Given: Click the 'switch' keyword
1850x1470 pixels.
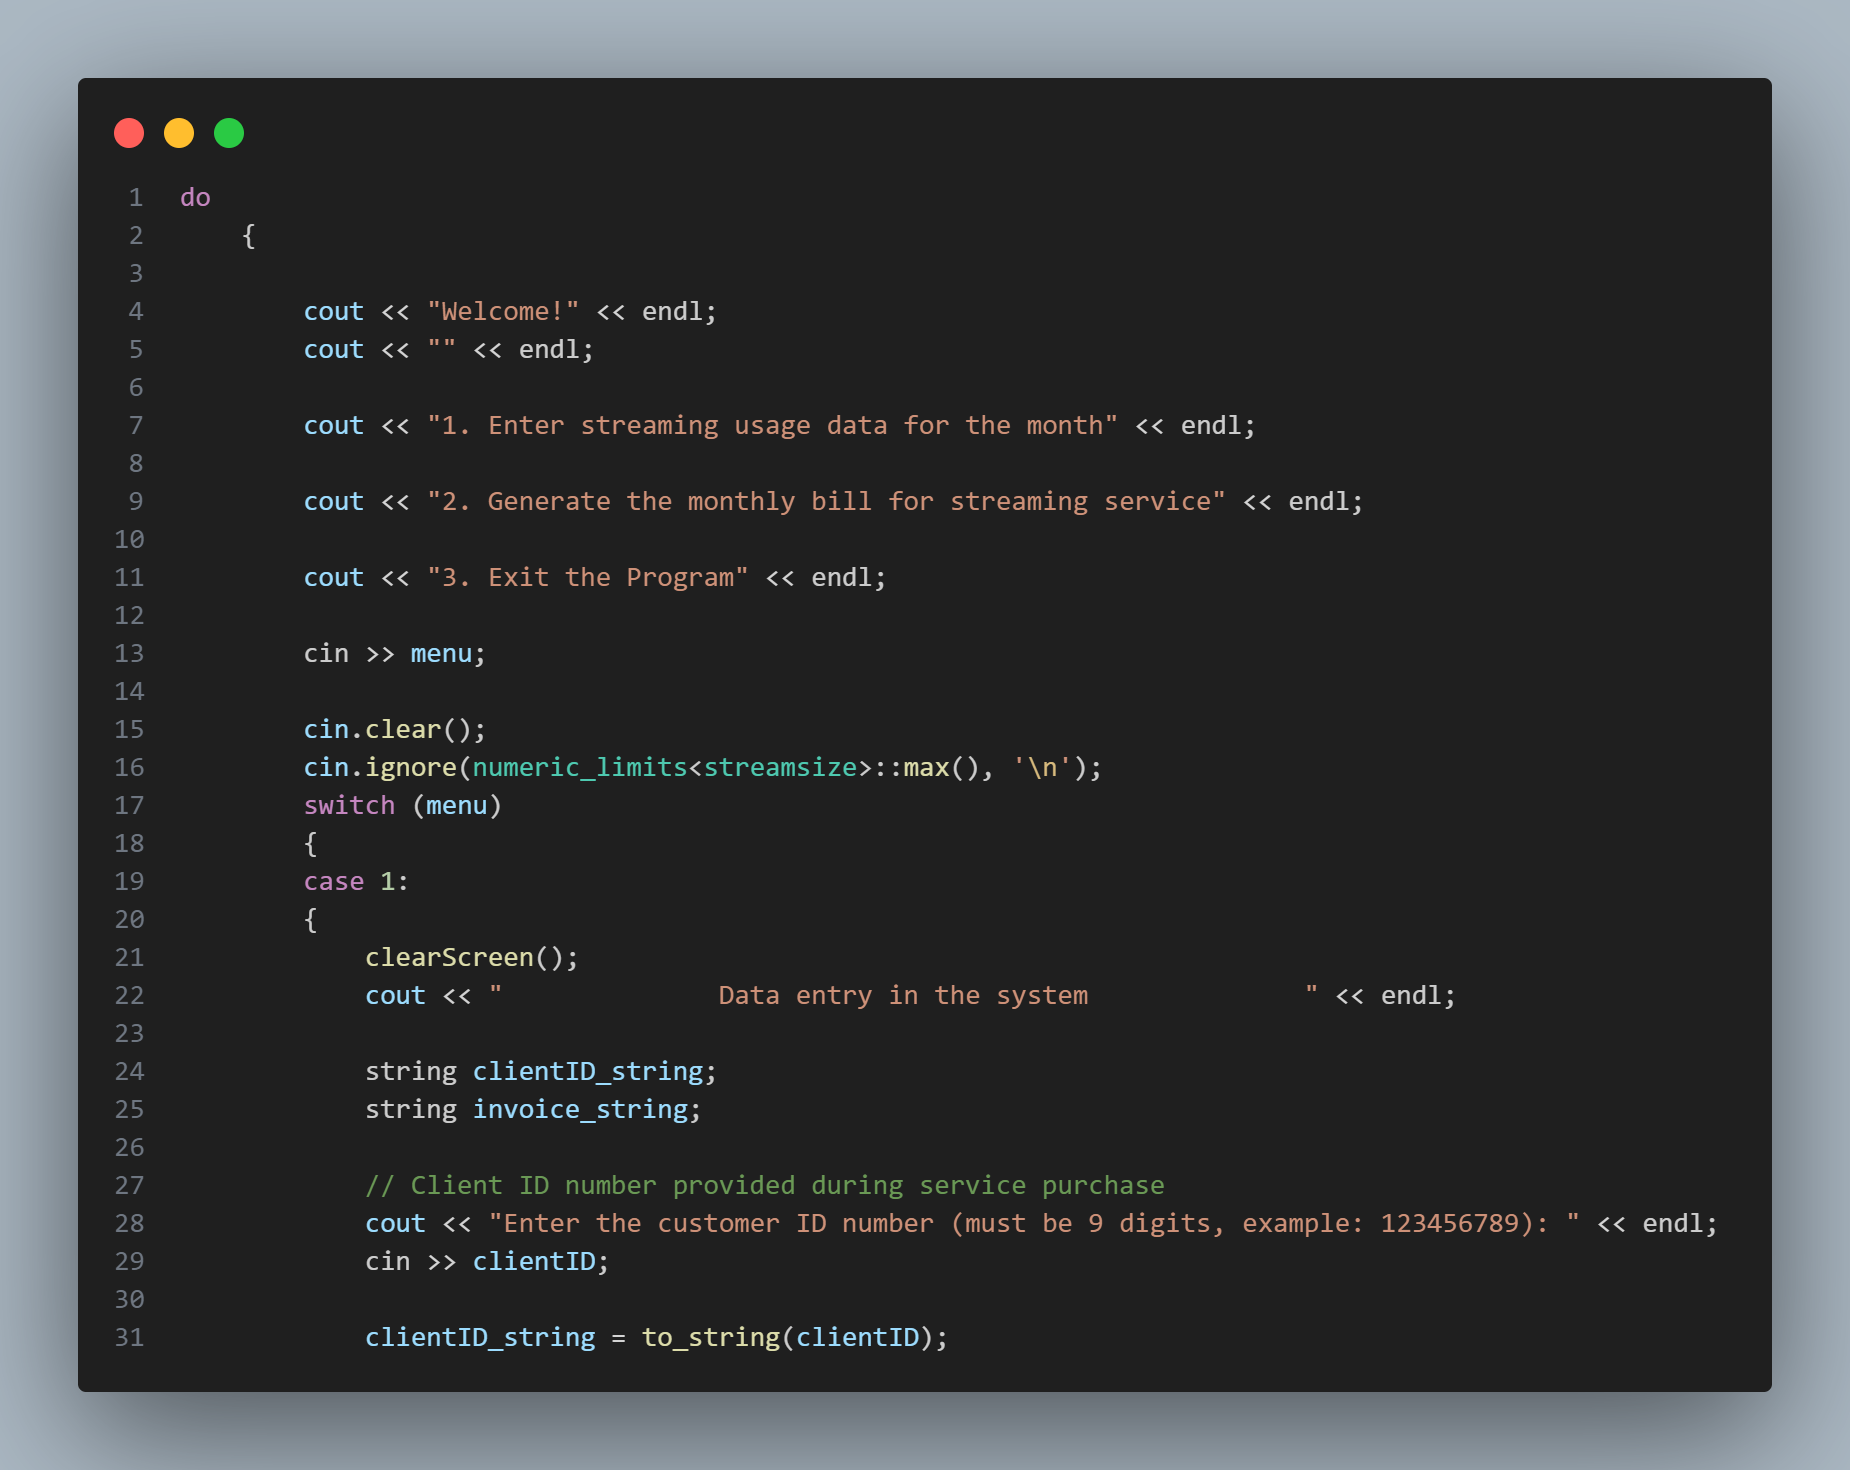Looking at the screenshot, I should [349, 806].
